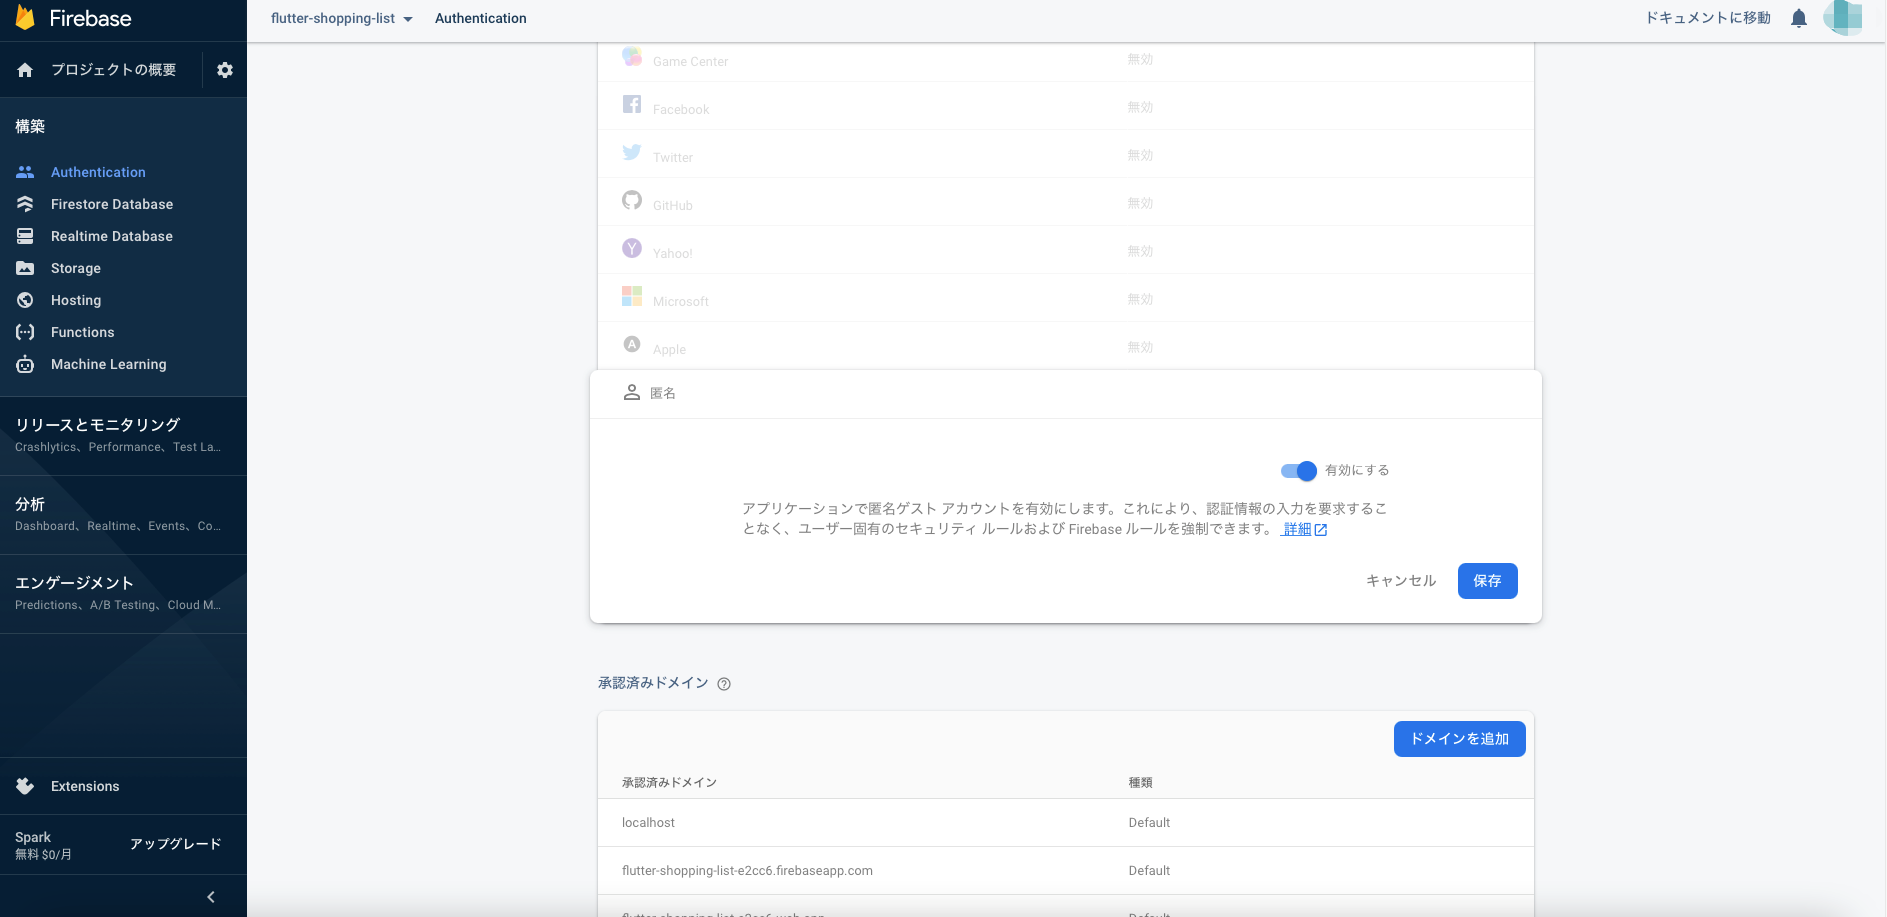Click the project settings gear icon

[x=225, y=70]
